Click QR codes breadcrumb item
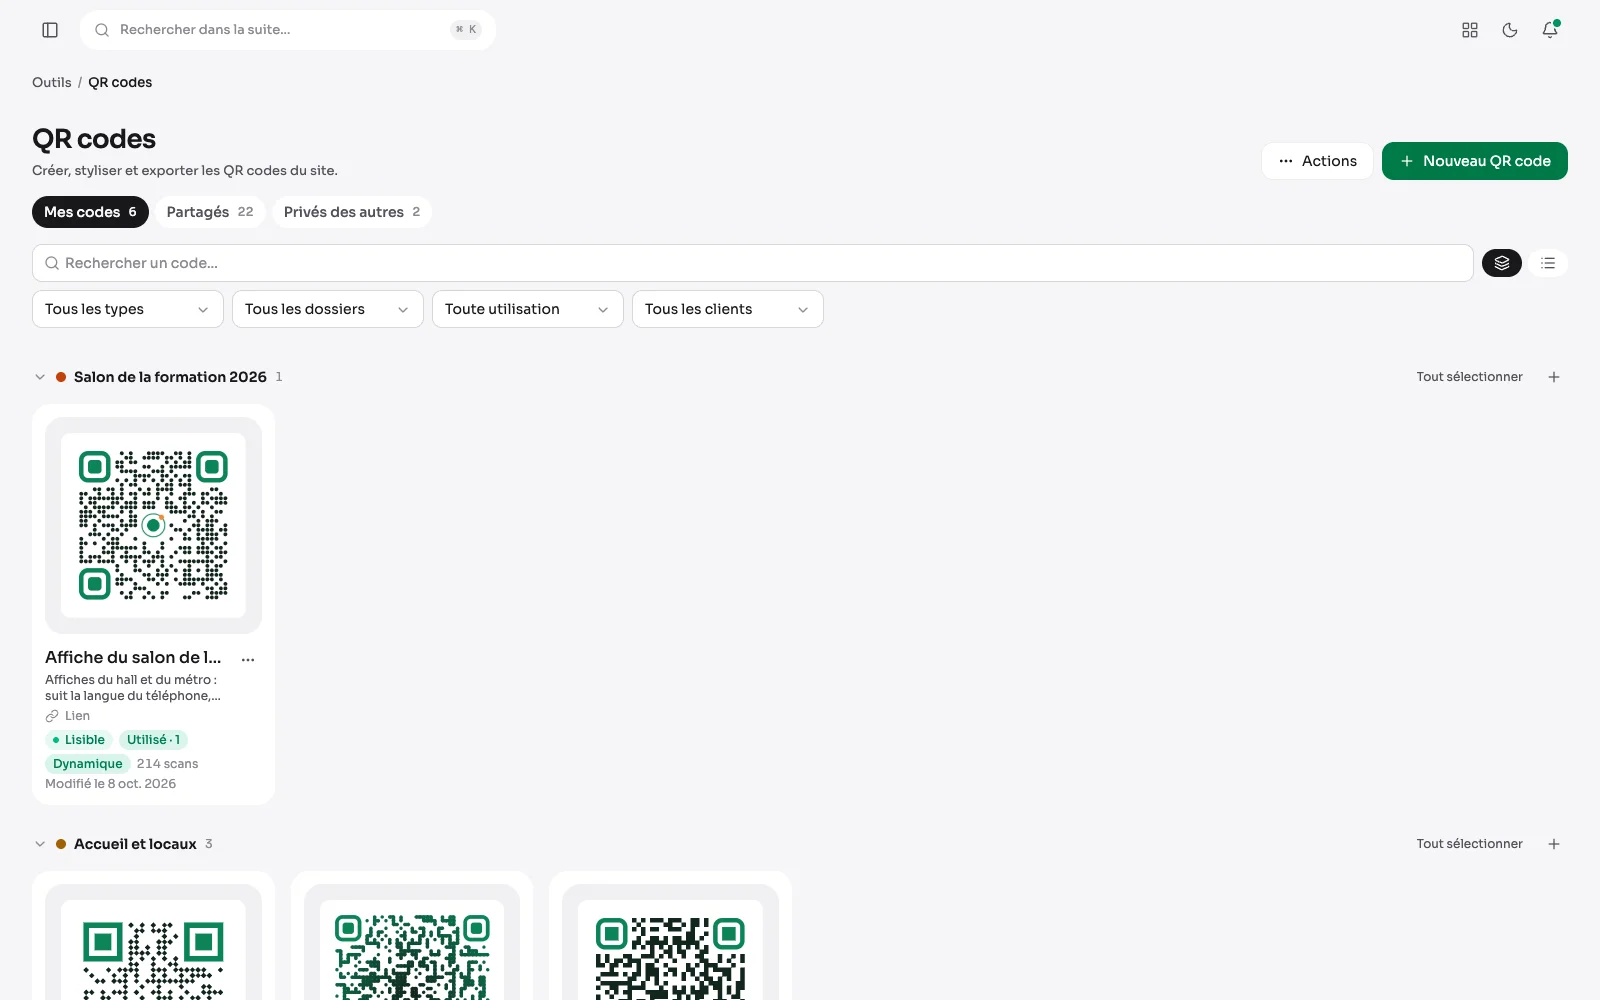Screen dimensions: 1600x1000 click(x=120, y=82)
